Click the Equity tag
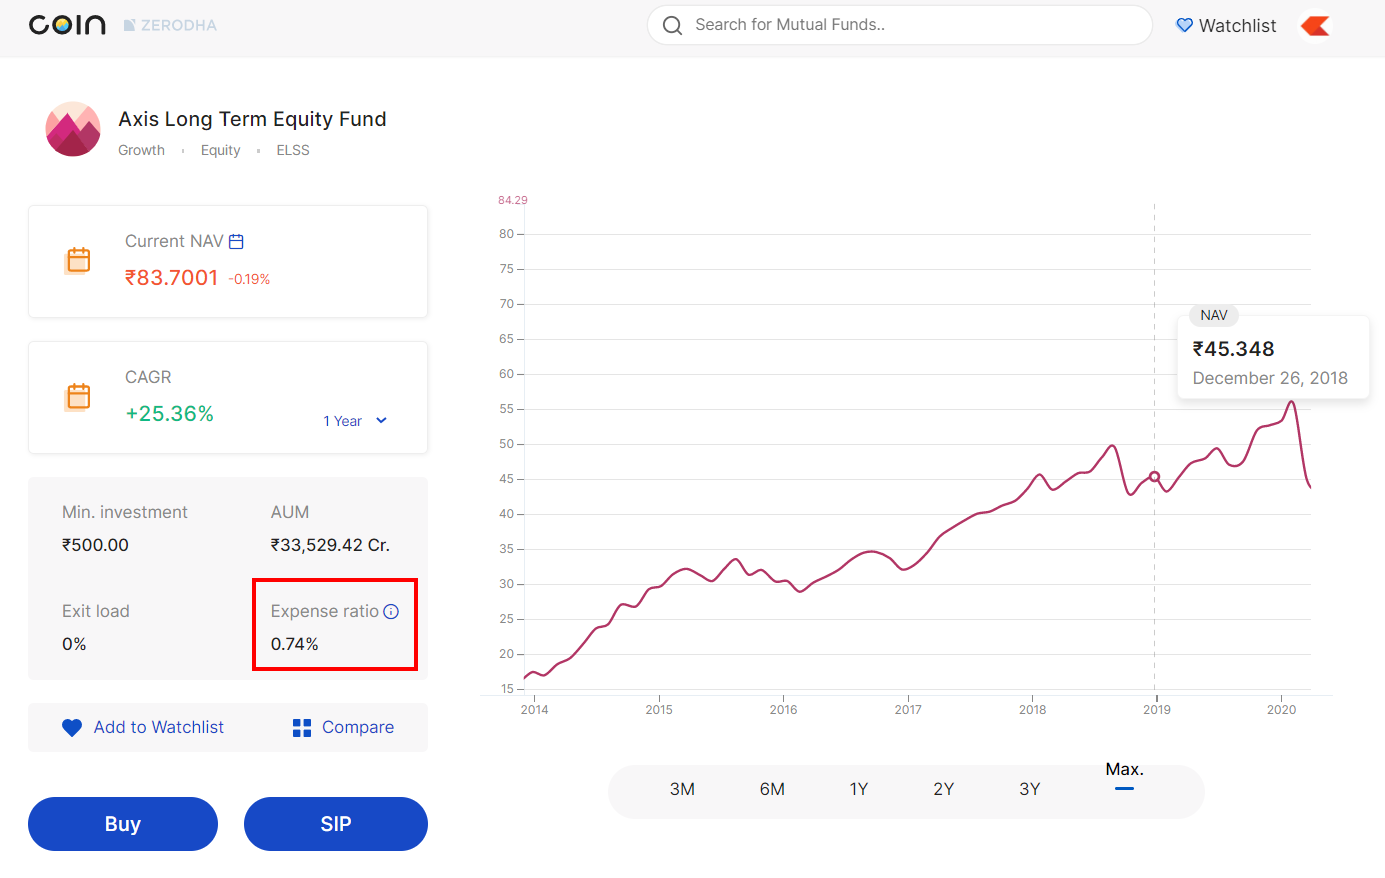Image resolution: width=1385 pixels, height=878 pixels. pyautogui.click(x=220, y=150)
